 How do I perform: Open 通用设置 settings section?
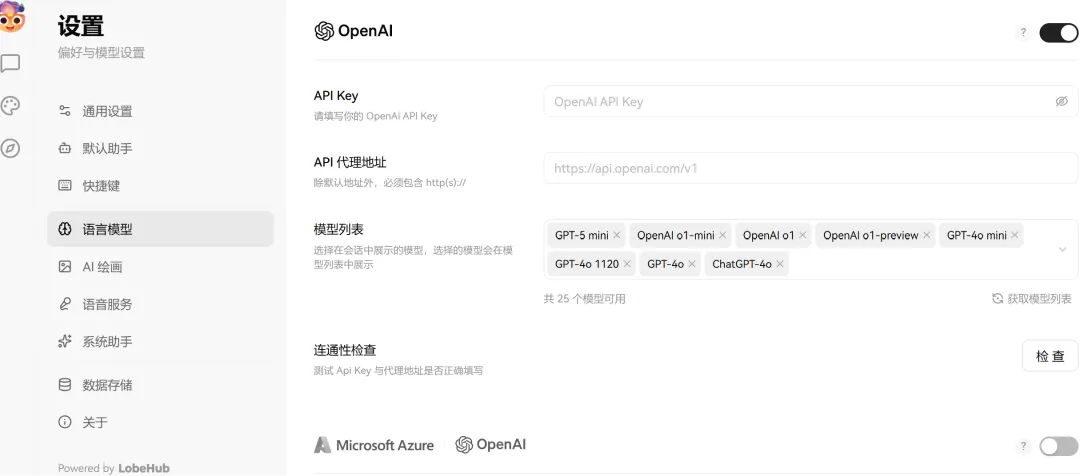160,111
